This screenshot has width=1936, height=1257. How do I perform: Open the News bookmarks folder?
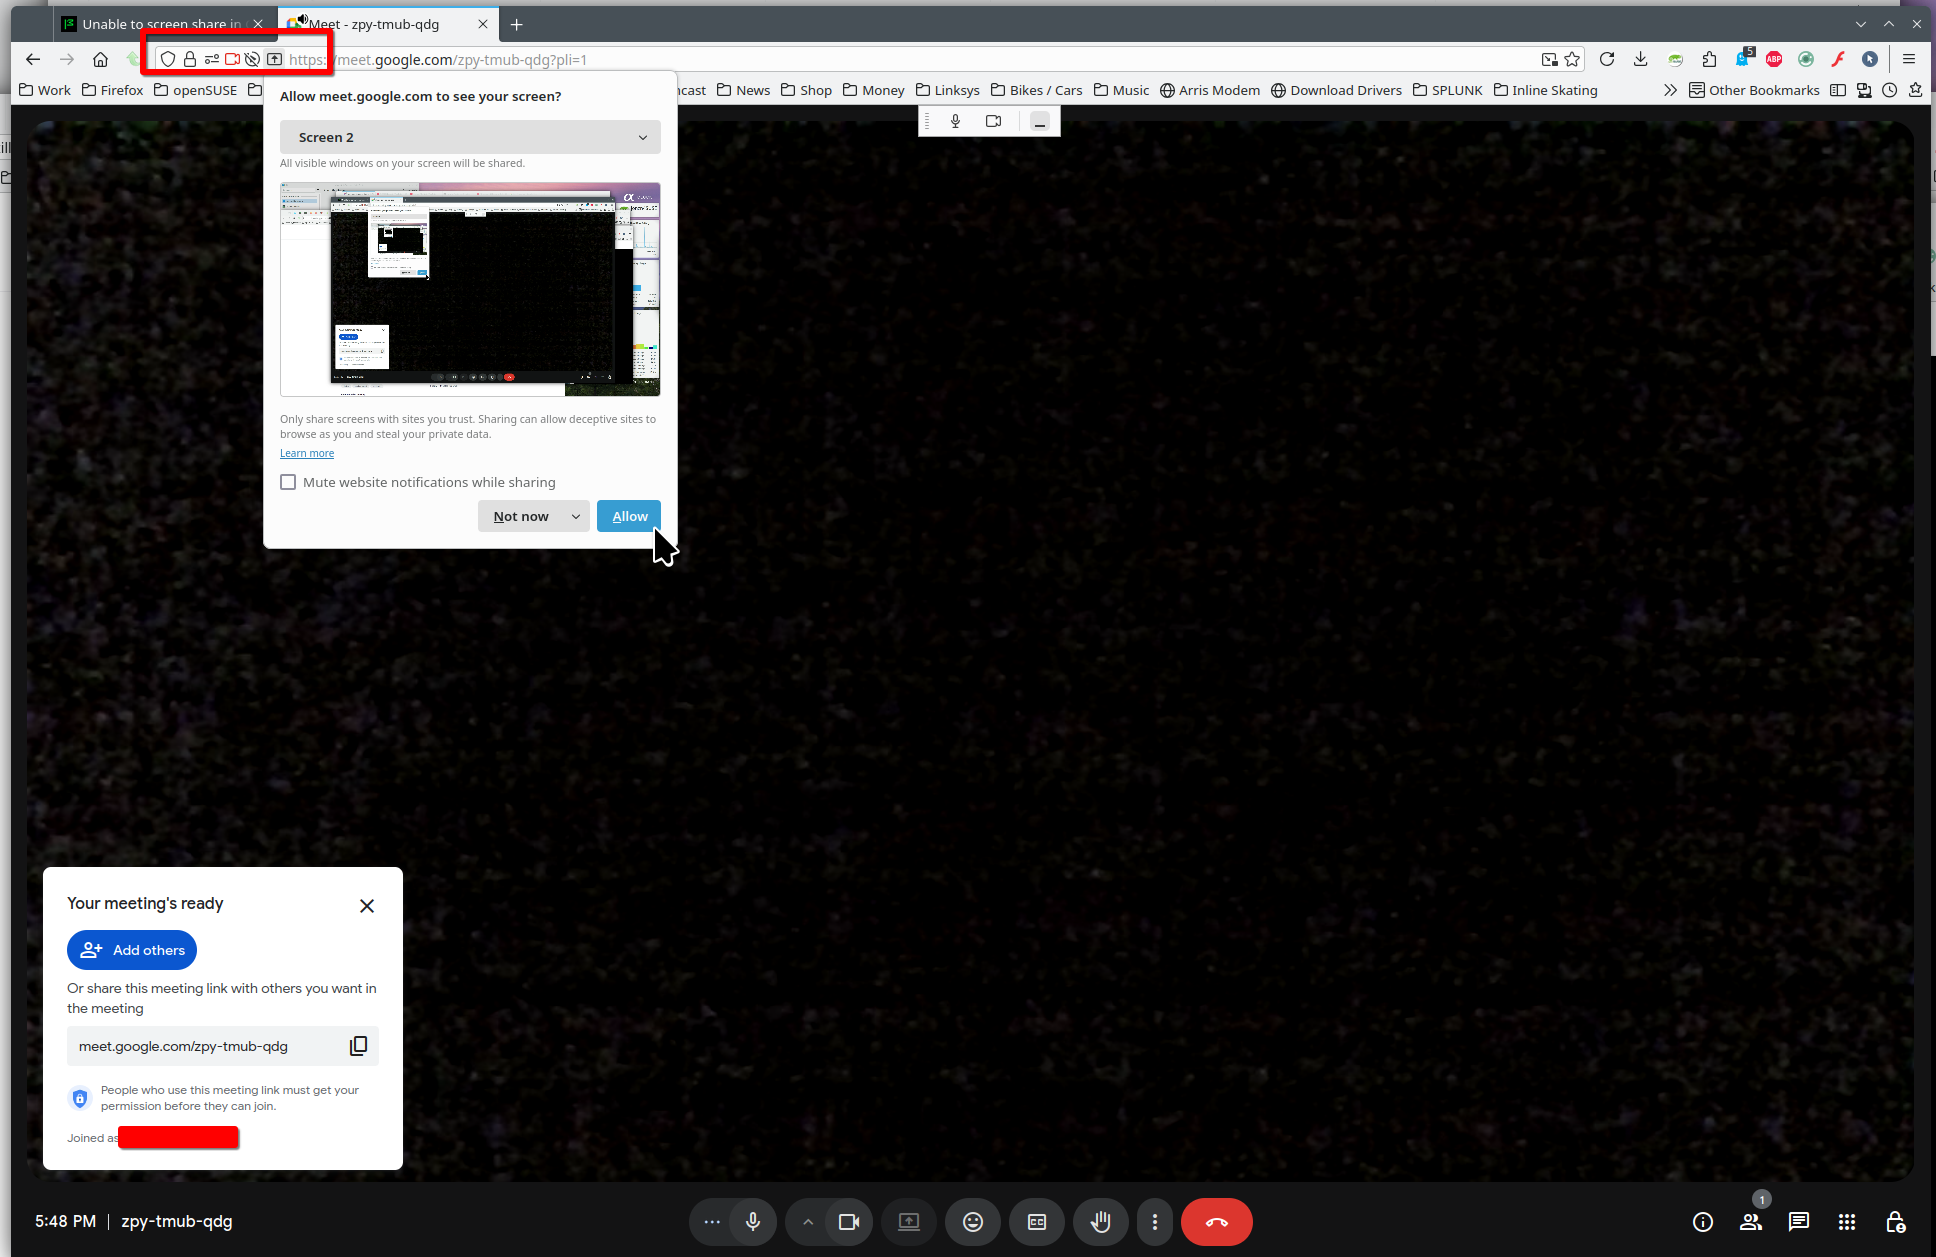743,90
